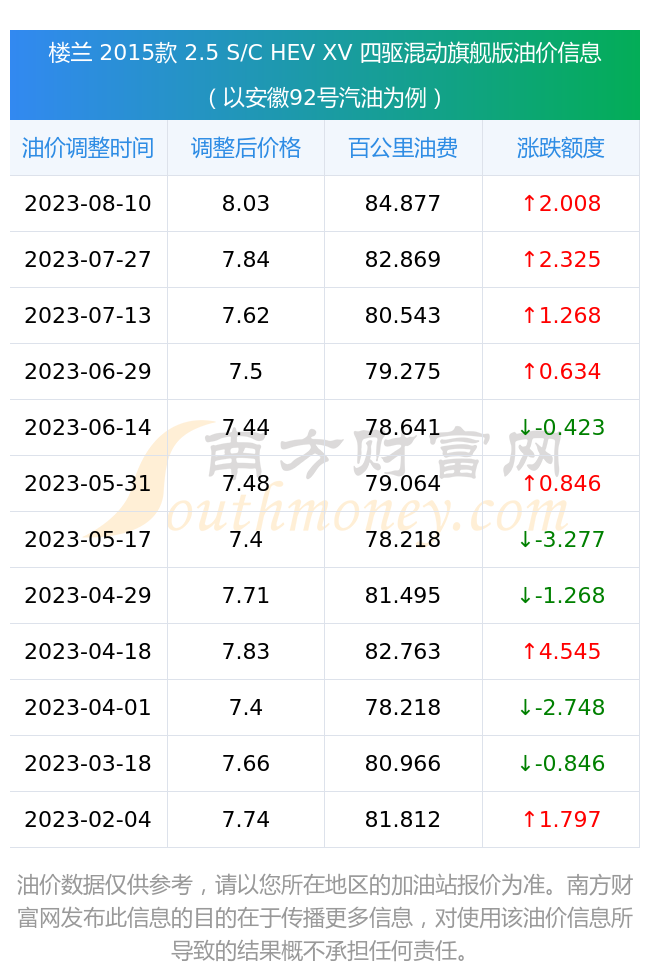Click the 油价调整时间 column header

tap(88, 148)
